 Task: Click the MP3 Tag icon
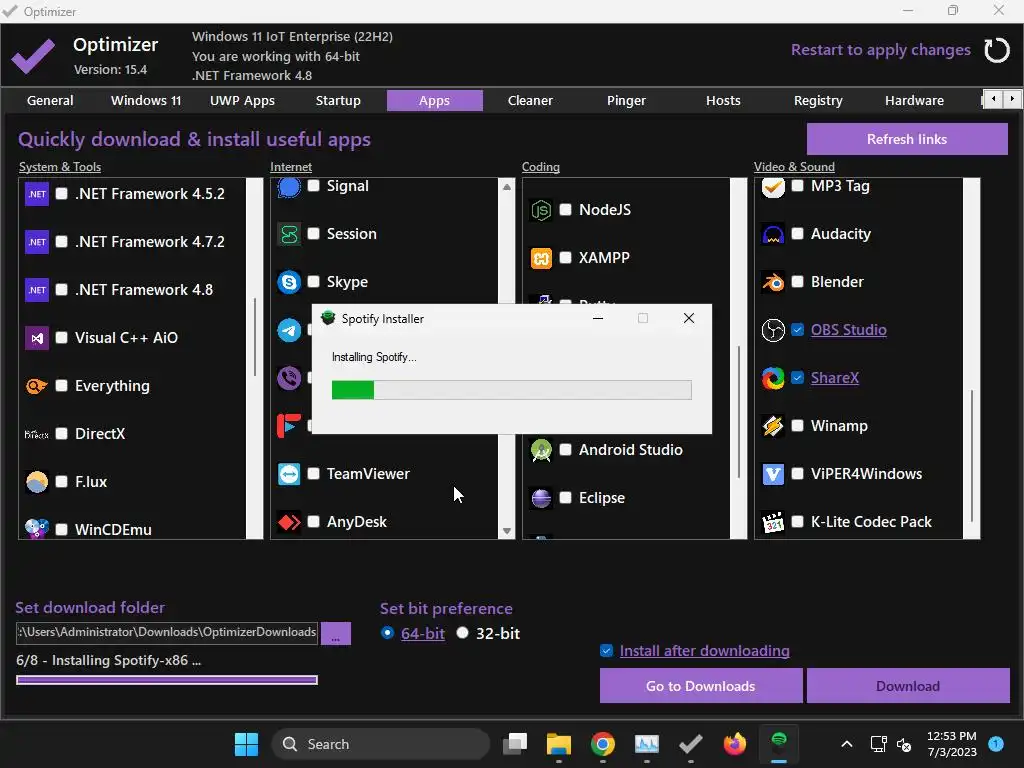pyautogui.click(x=773, y=187)
